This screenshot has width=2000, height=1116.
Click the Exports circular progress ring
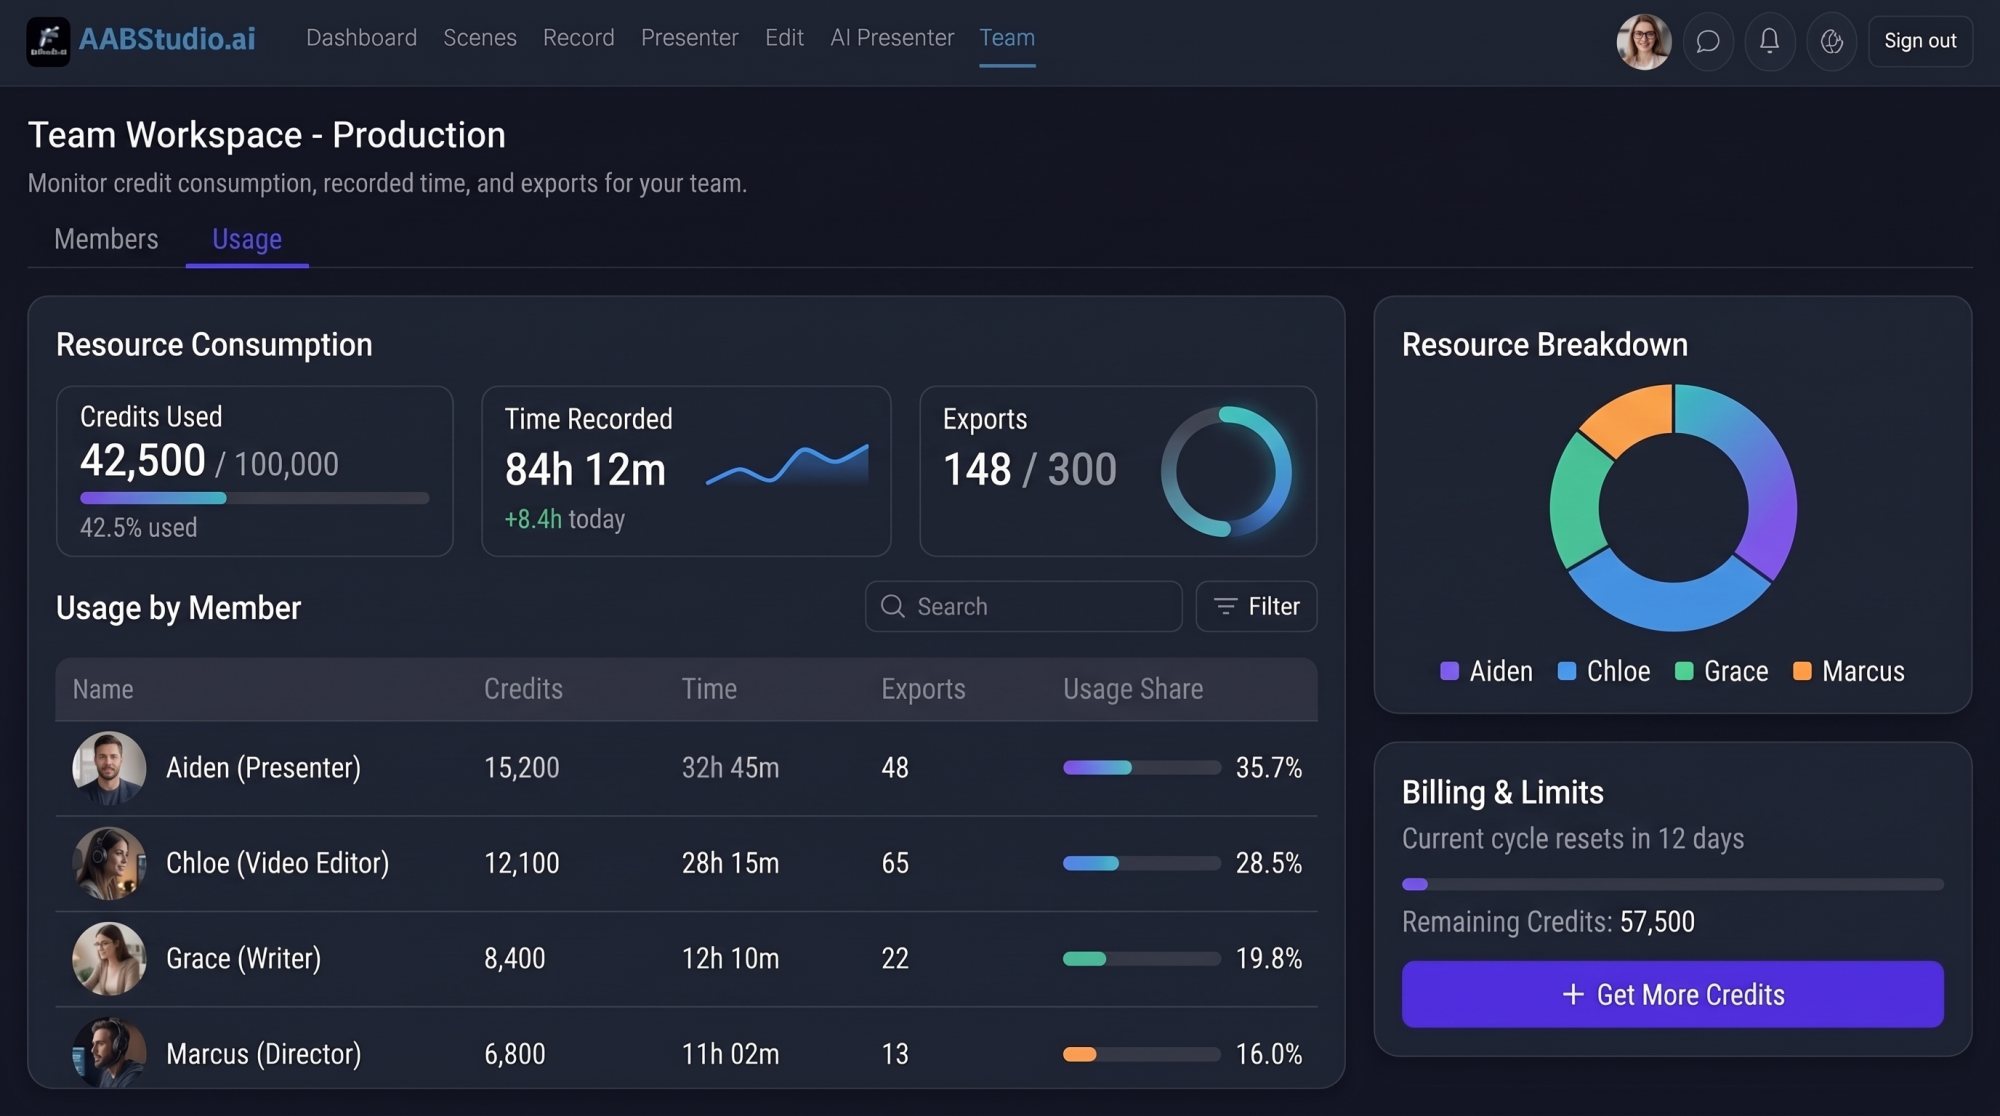click(x=1226, y=471)
